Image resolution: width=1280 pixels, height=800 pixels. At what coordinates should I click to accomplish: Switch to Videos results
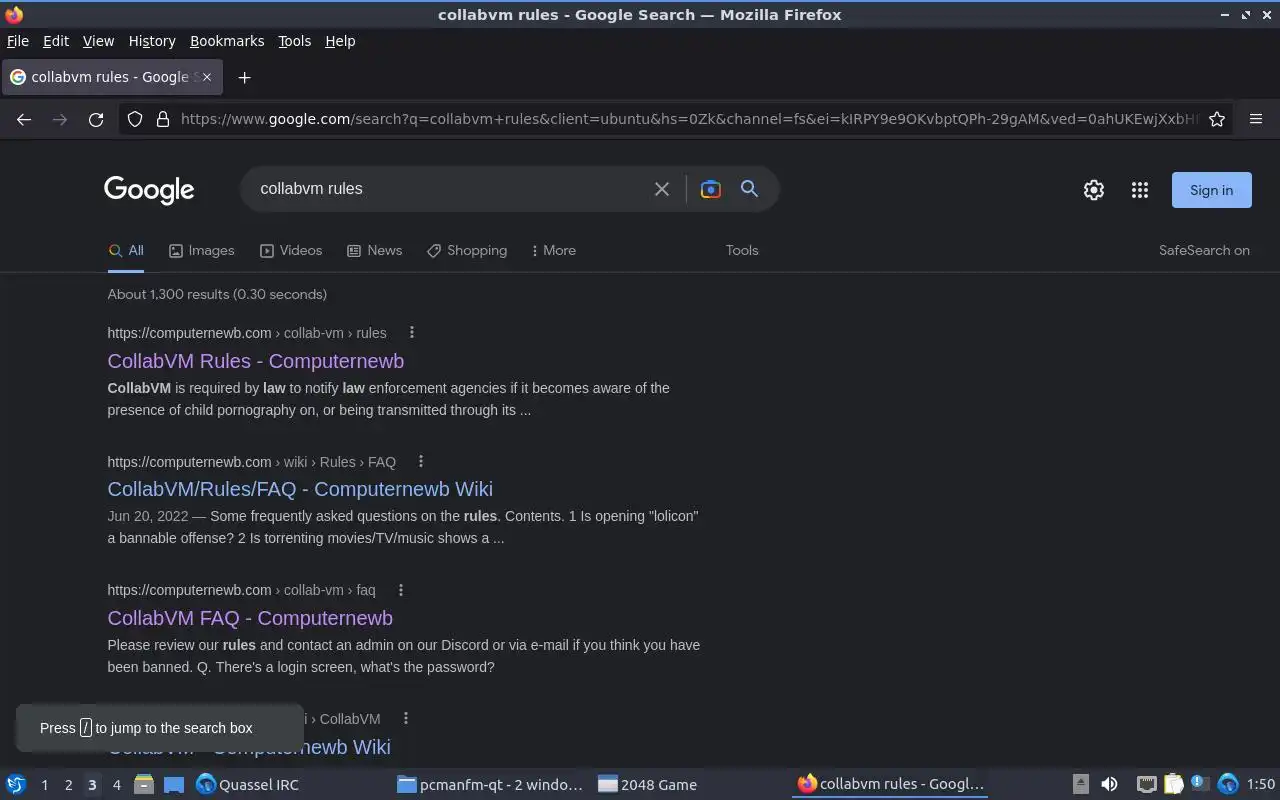click(x=291, y=251)
